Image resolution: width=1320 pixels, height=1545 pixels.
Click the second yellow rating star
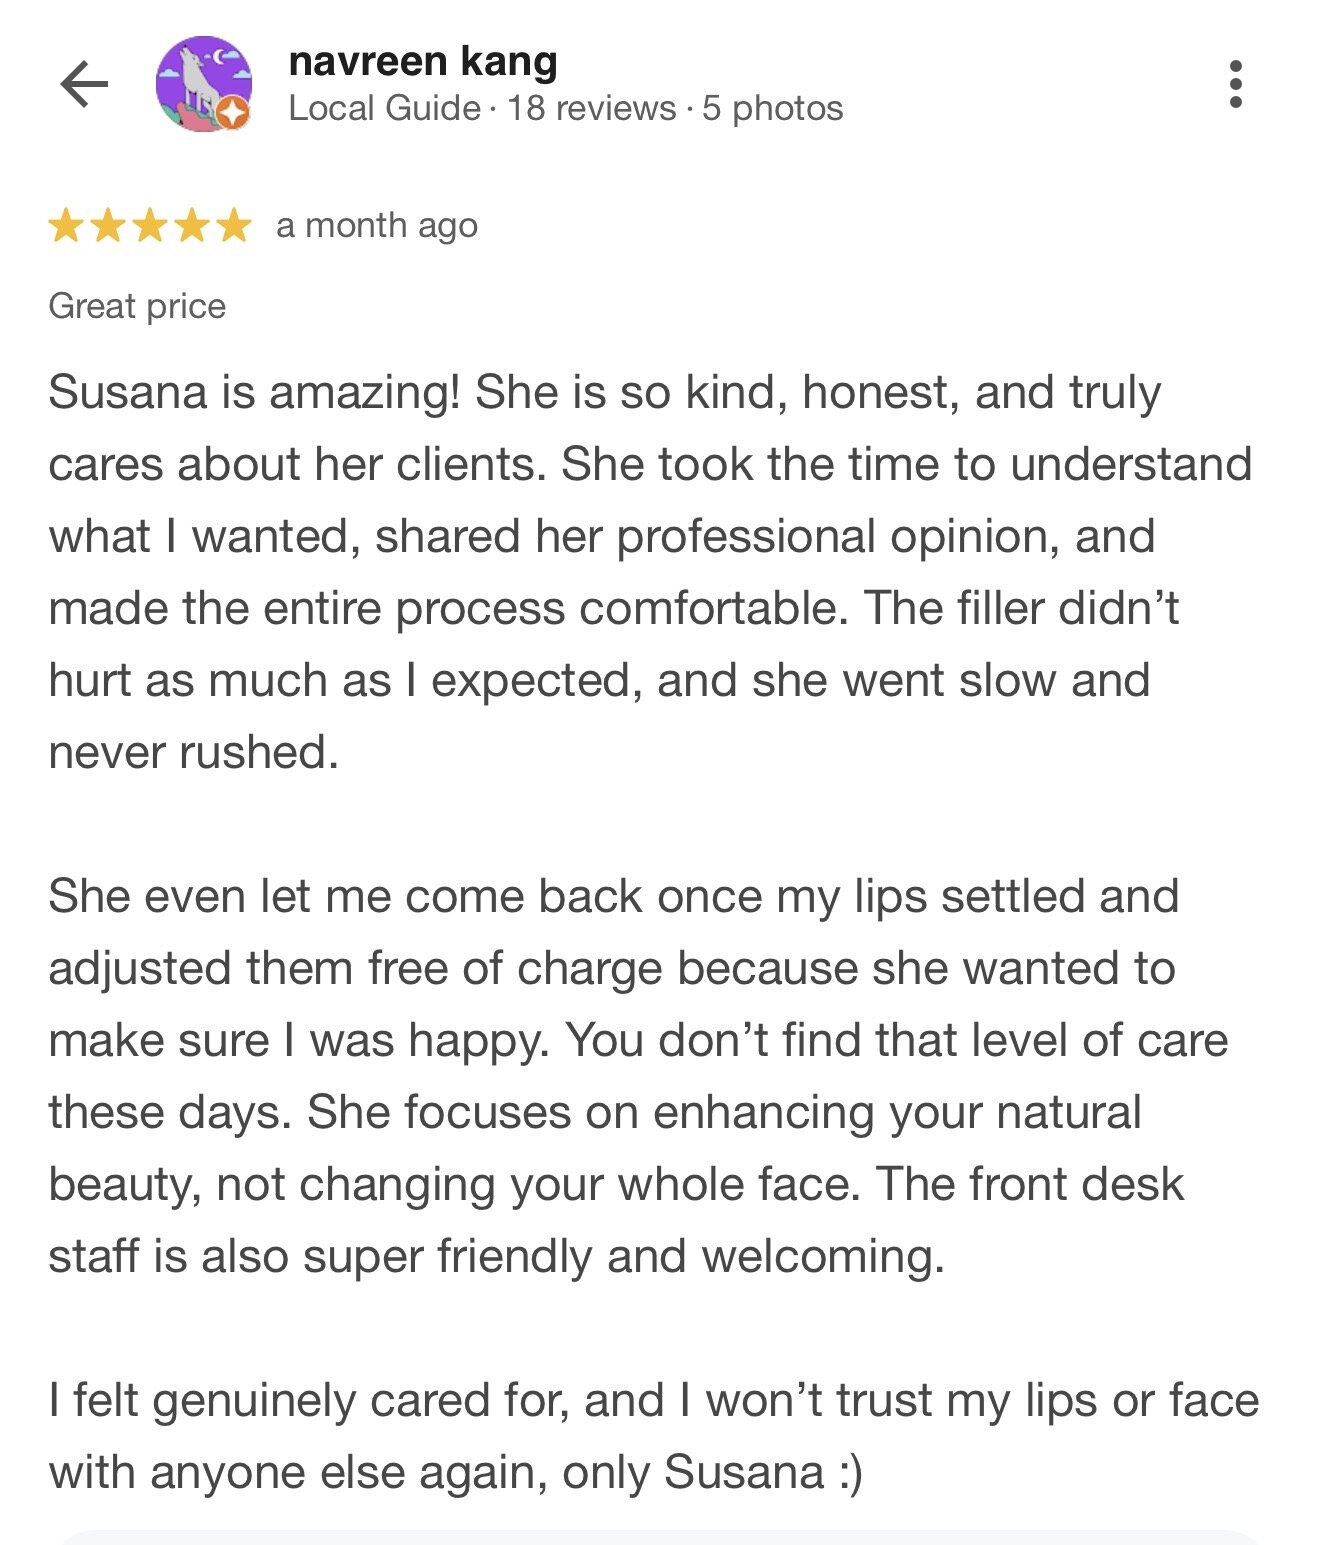coord(108,226)
